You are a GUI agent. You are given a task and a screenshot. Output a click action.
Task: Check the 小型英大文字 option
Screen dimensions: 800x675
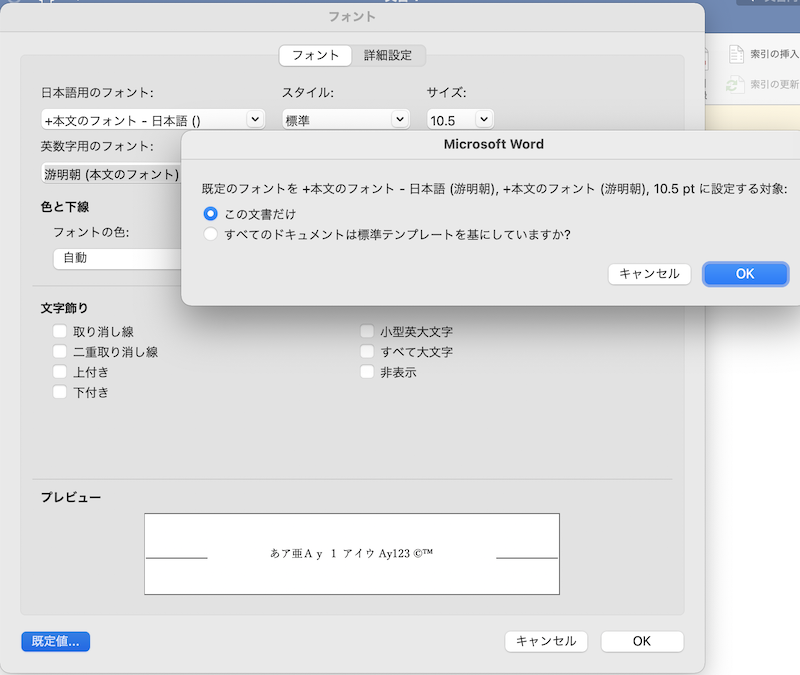point(367,332)
